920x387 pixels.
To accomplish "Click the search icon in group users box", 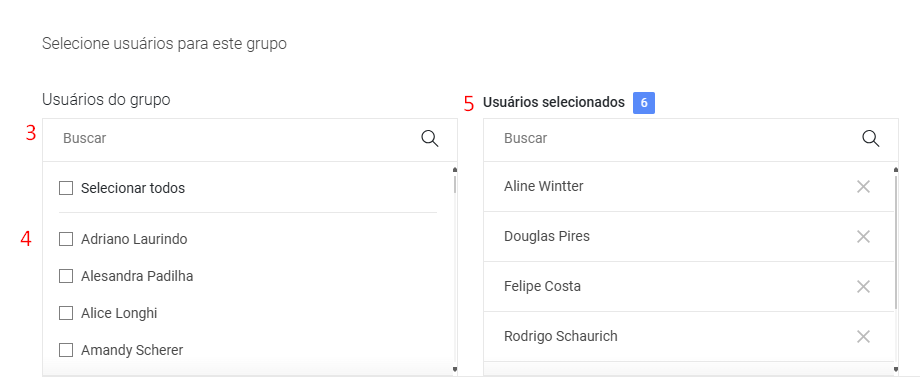I will (429, 139).
